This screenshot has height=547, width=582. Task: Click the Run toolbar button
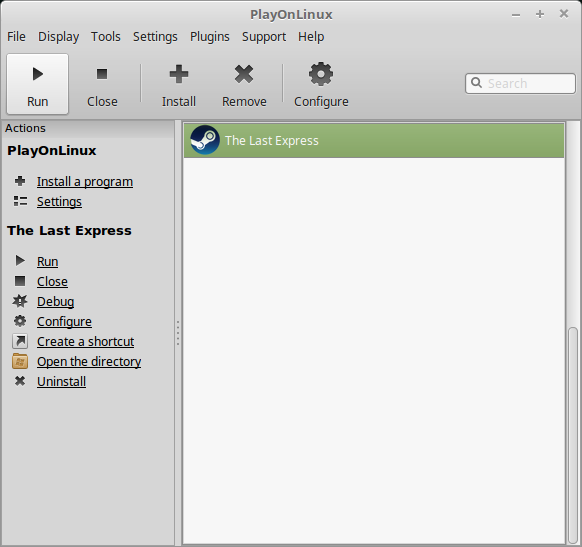37,84
